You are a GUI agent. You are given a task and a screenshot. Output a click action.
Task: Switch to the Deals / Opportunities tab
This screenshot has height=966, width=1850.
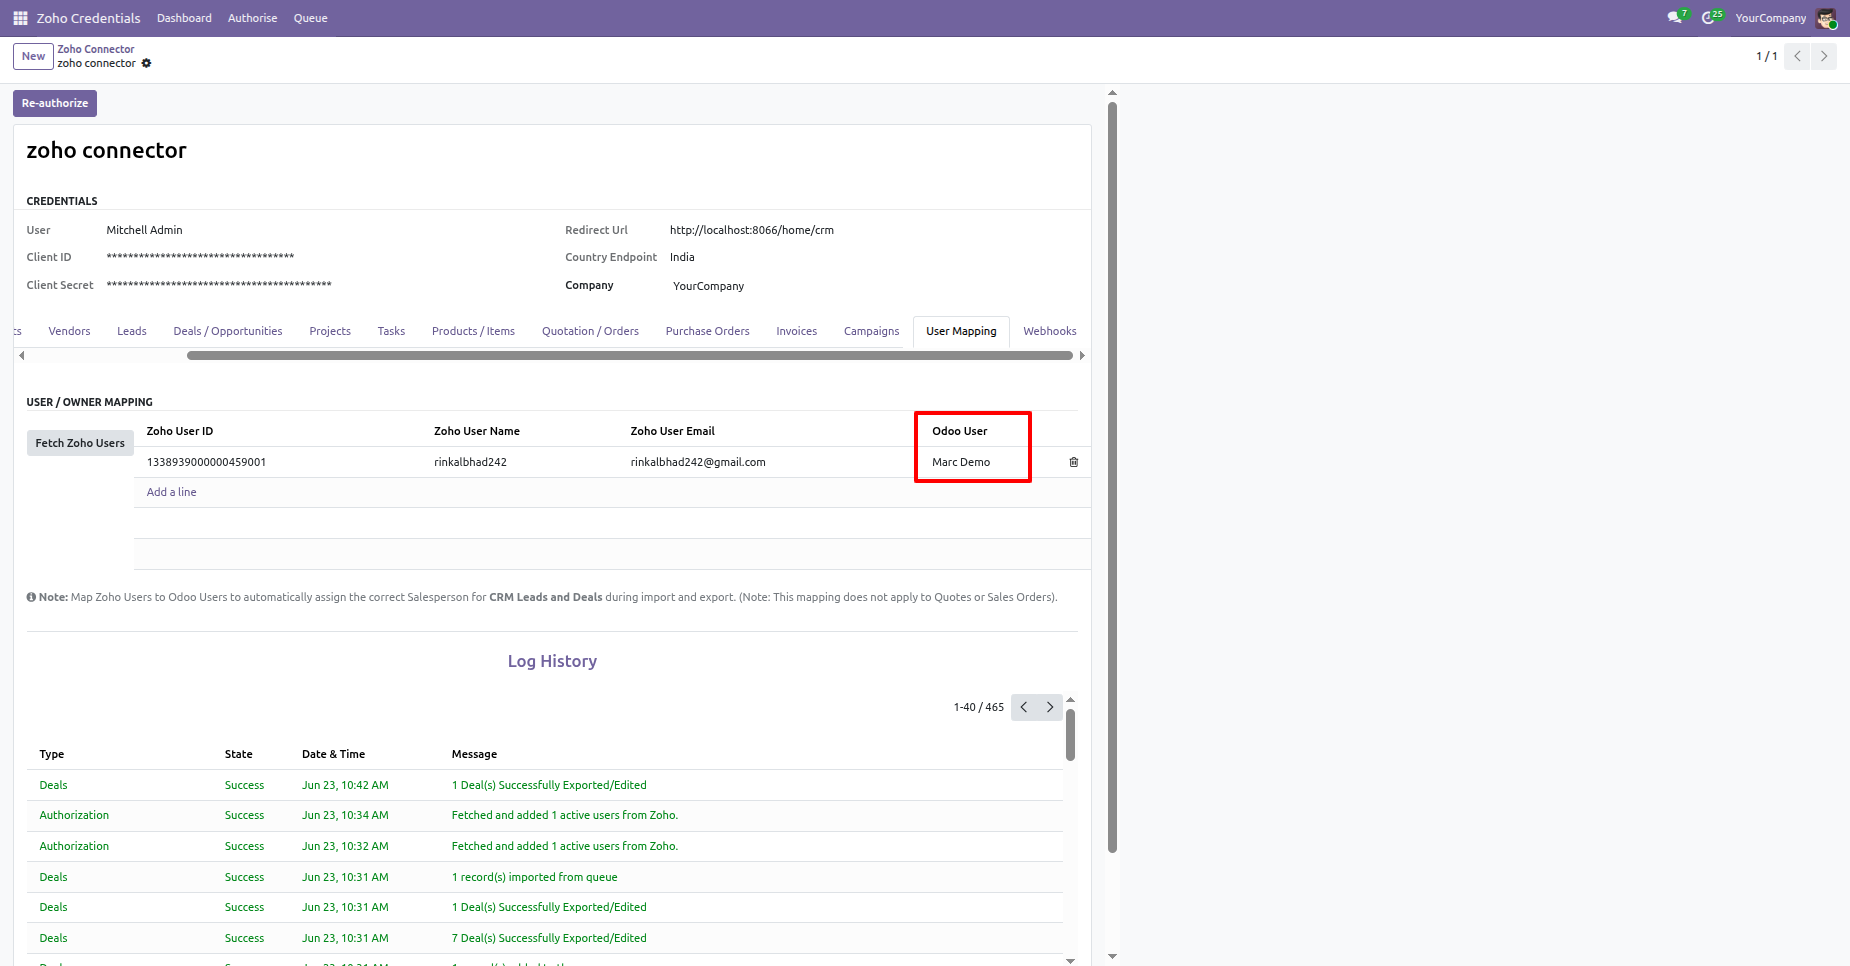(x=228, y=331)
